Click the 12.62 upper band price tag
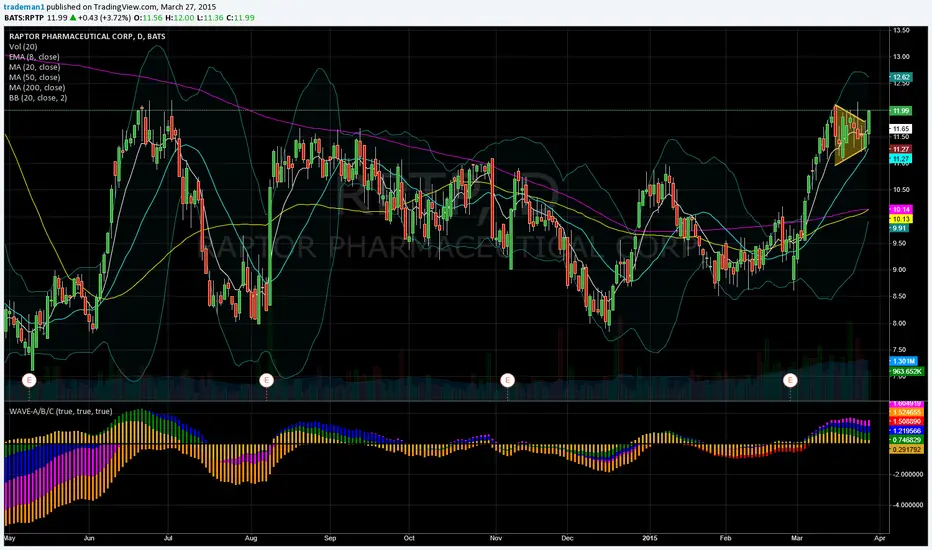The width and height of the screenshot is (932, 550). 901,77
